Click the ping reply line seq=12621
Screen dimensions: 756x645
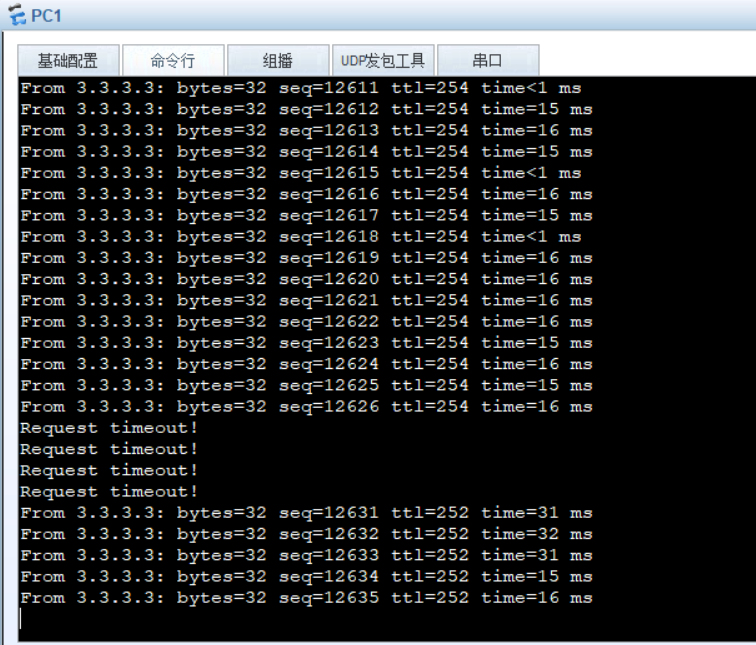[x=306, y=300]
